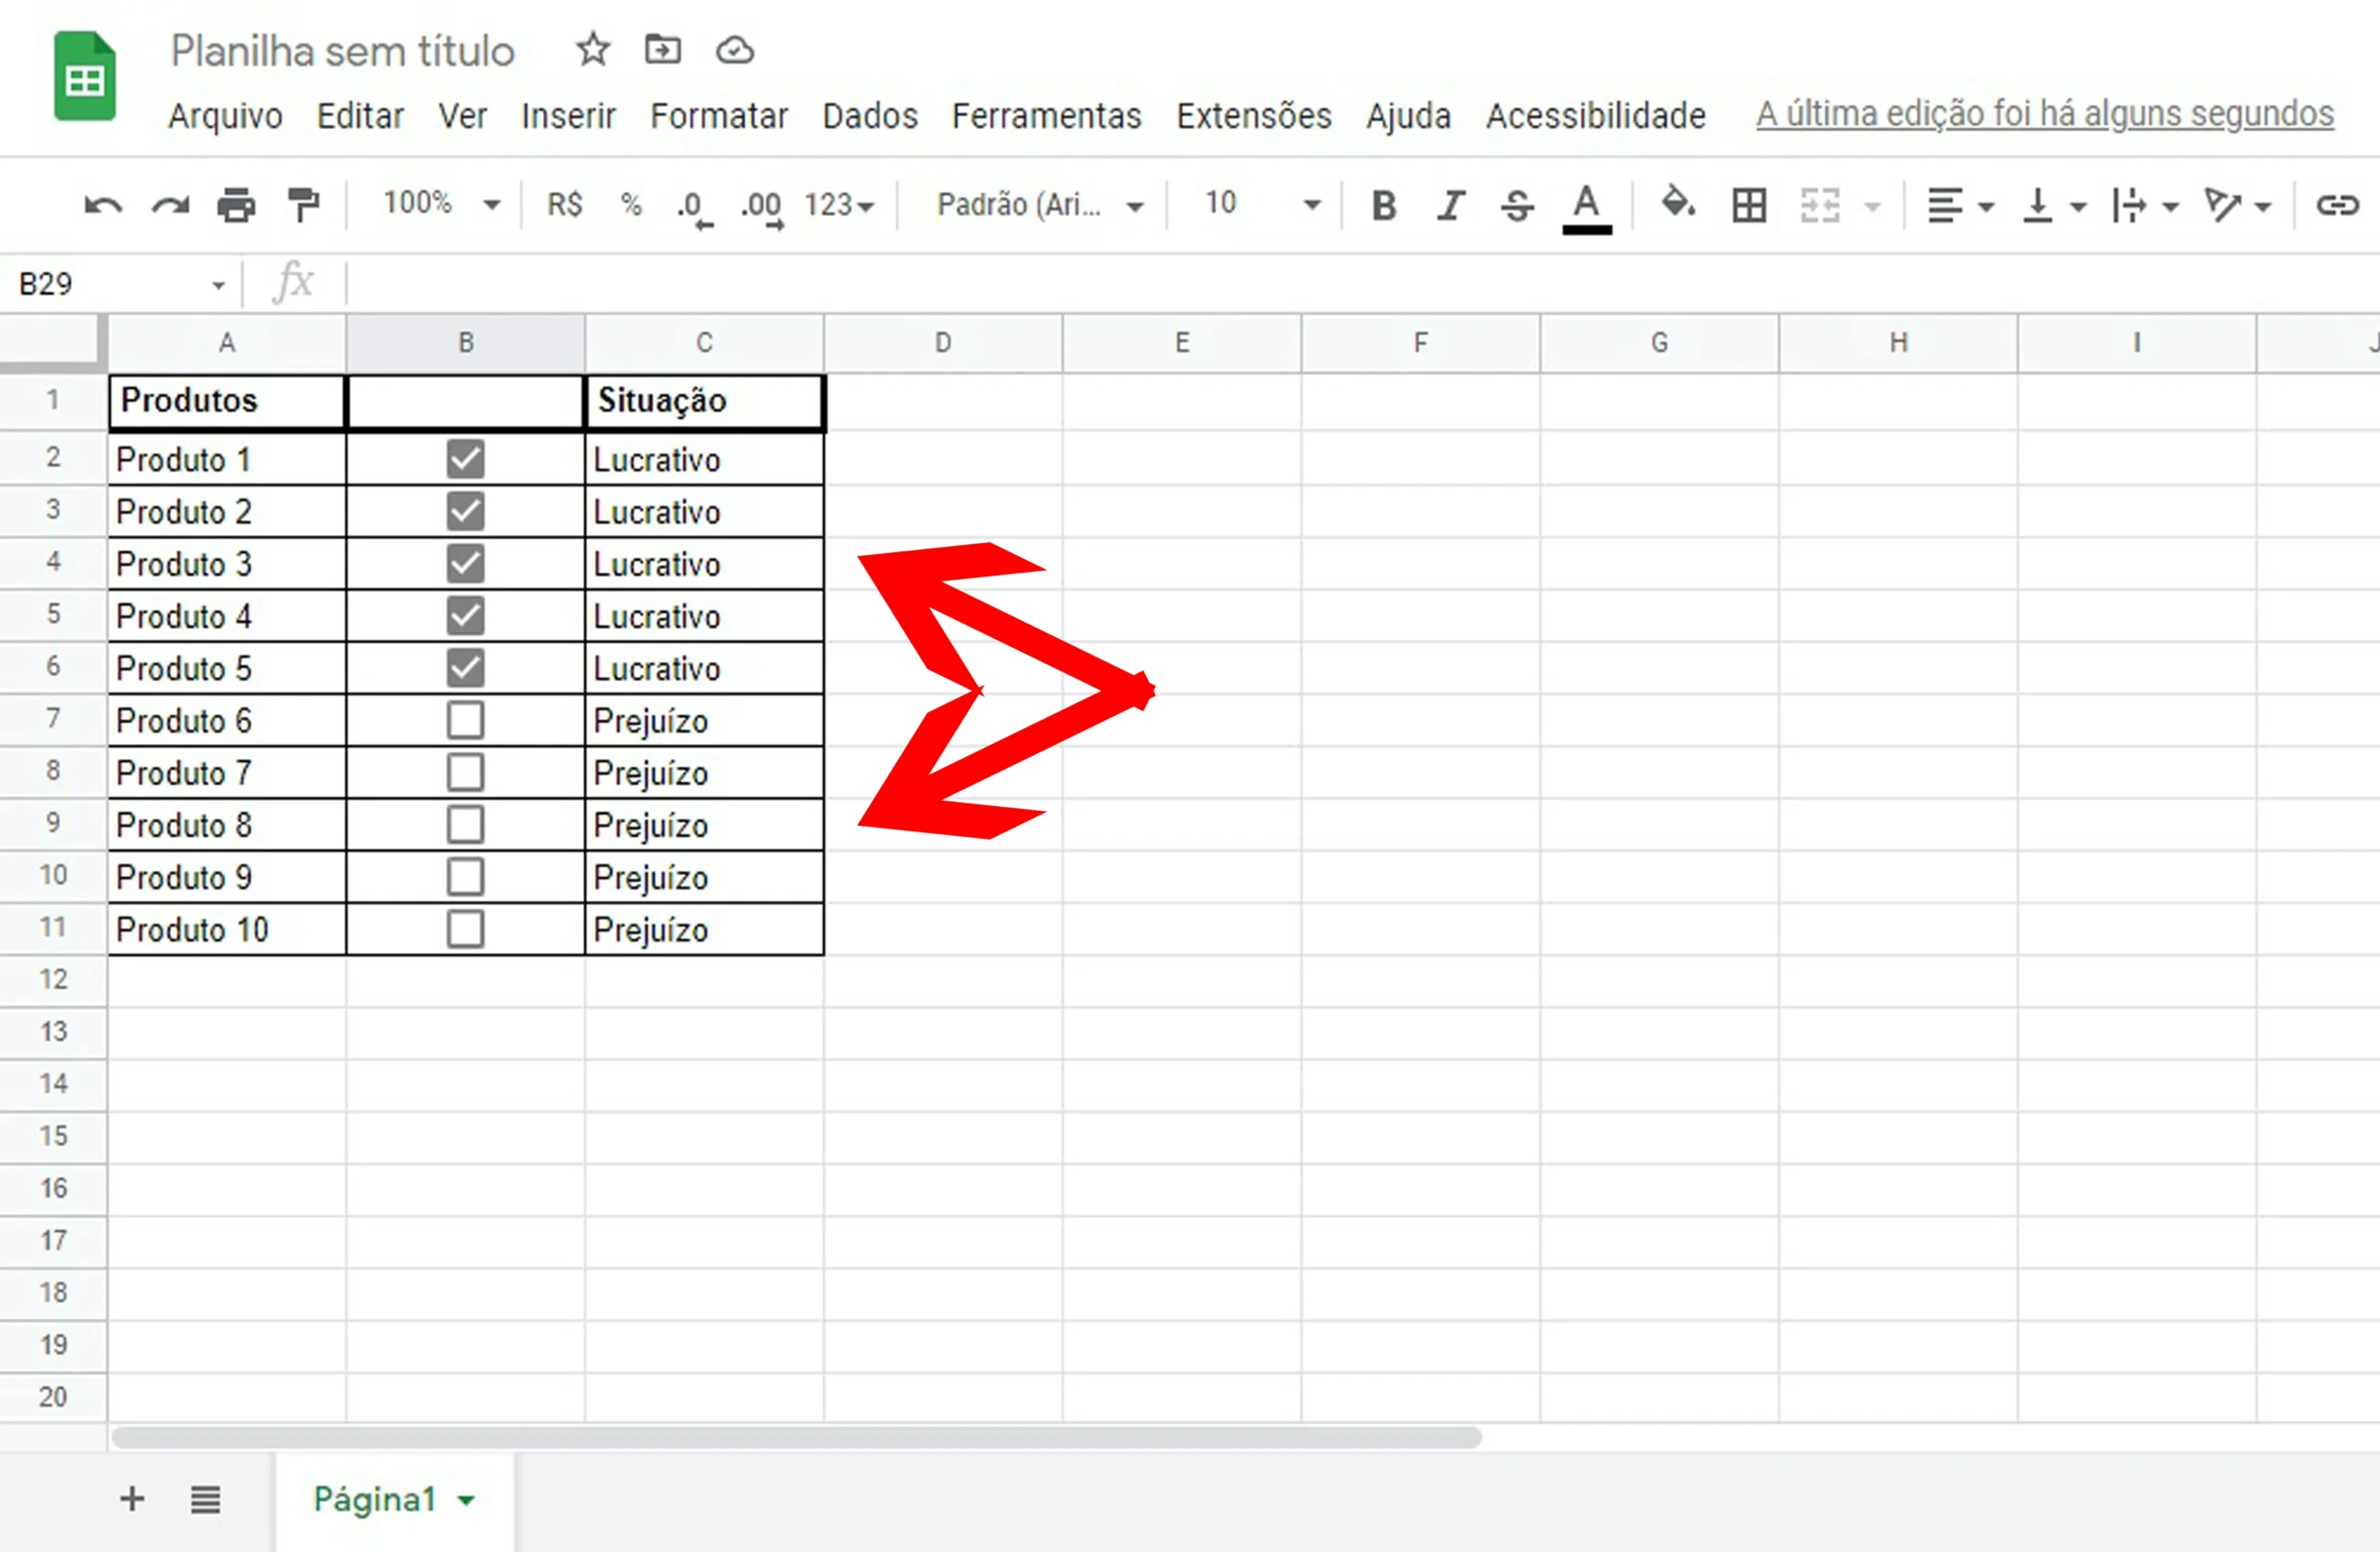Image resolution: width=2380 pixels, height=1552 pixels.
Task: Click the horizontal align icon
Action: 1945,205
